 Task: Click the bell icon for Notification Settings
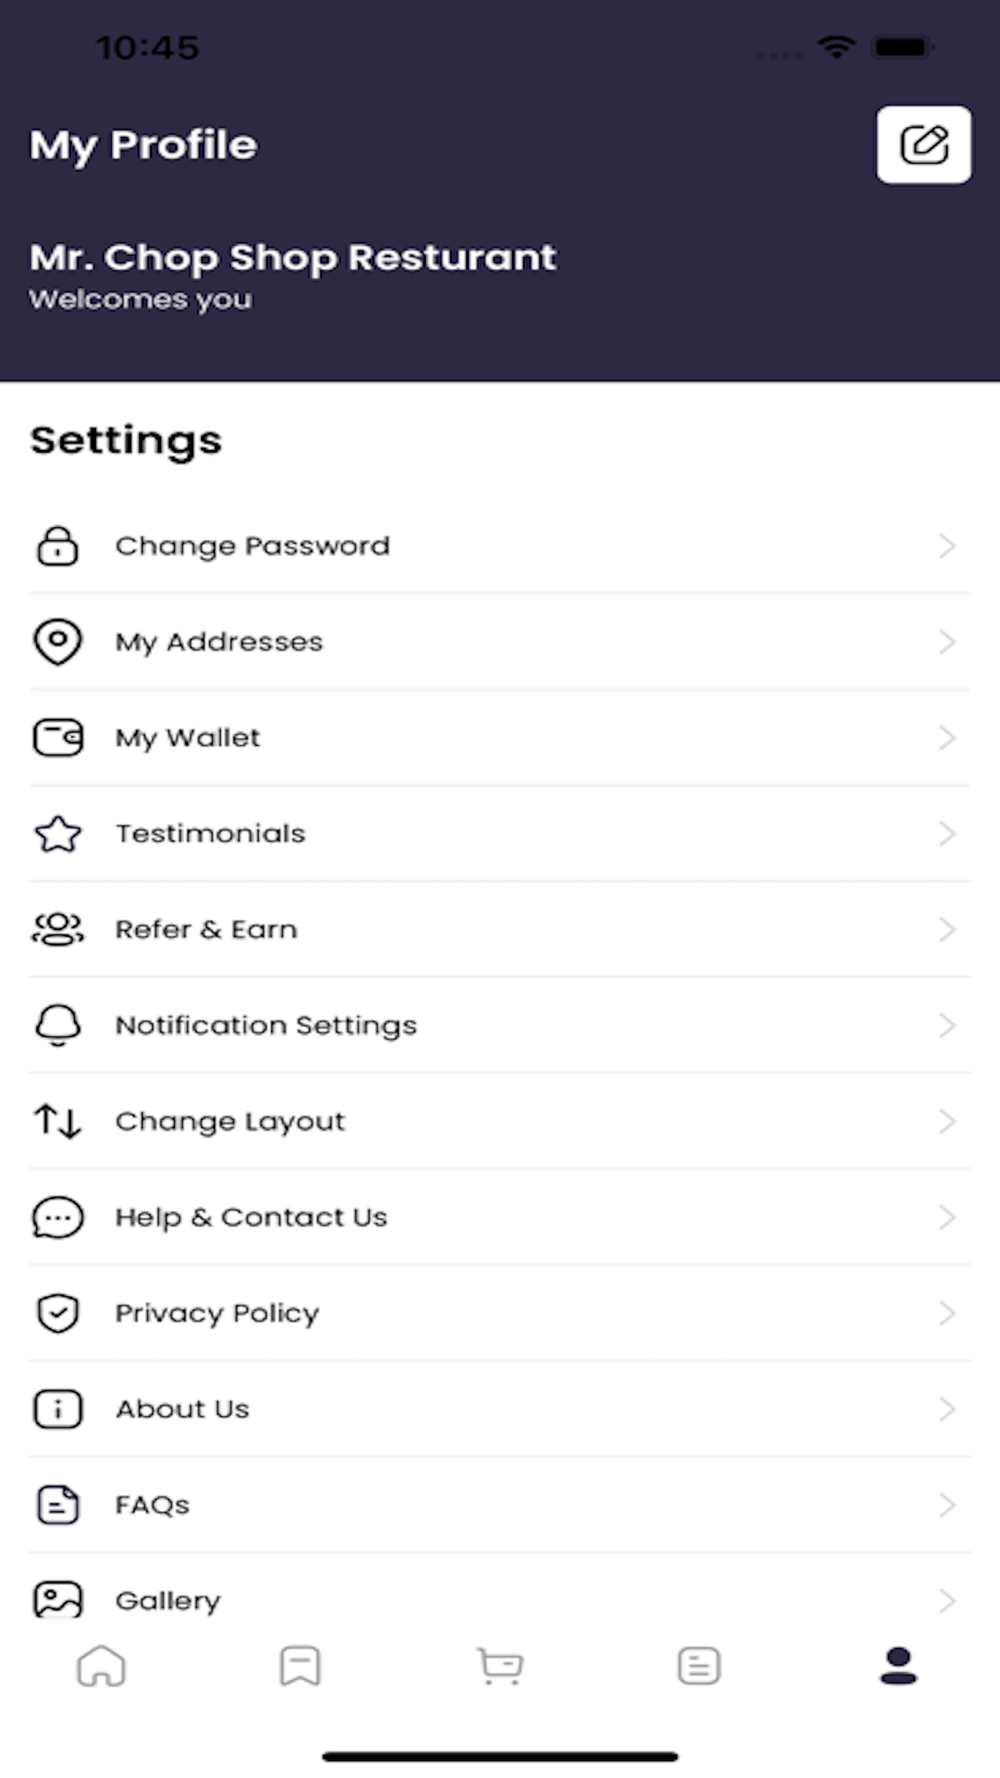(x=58, y=1025)
